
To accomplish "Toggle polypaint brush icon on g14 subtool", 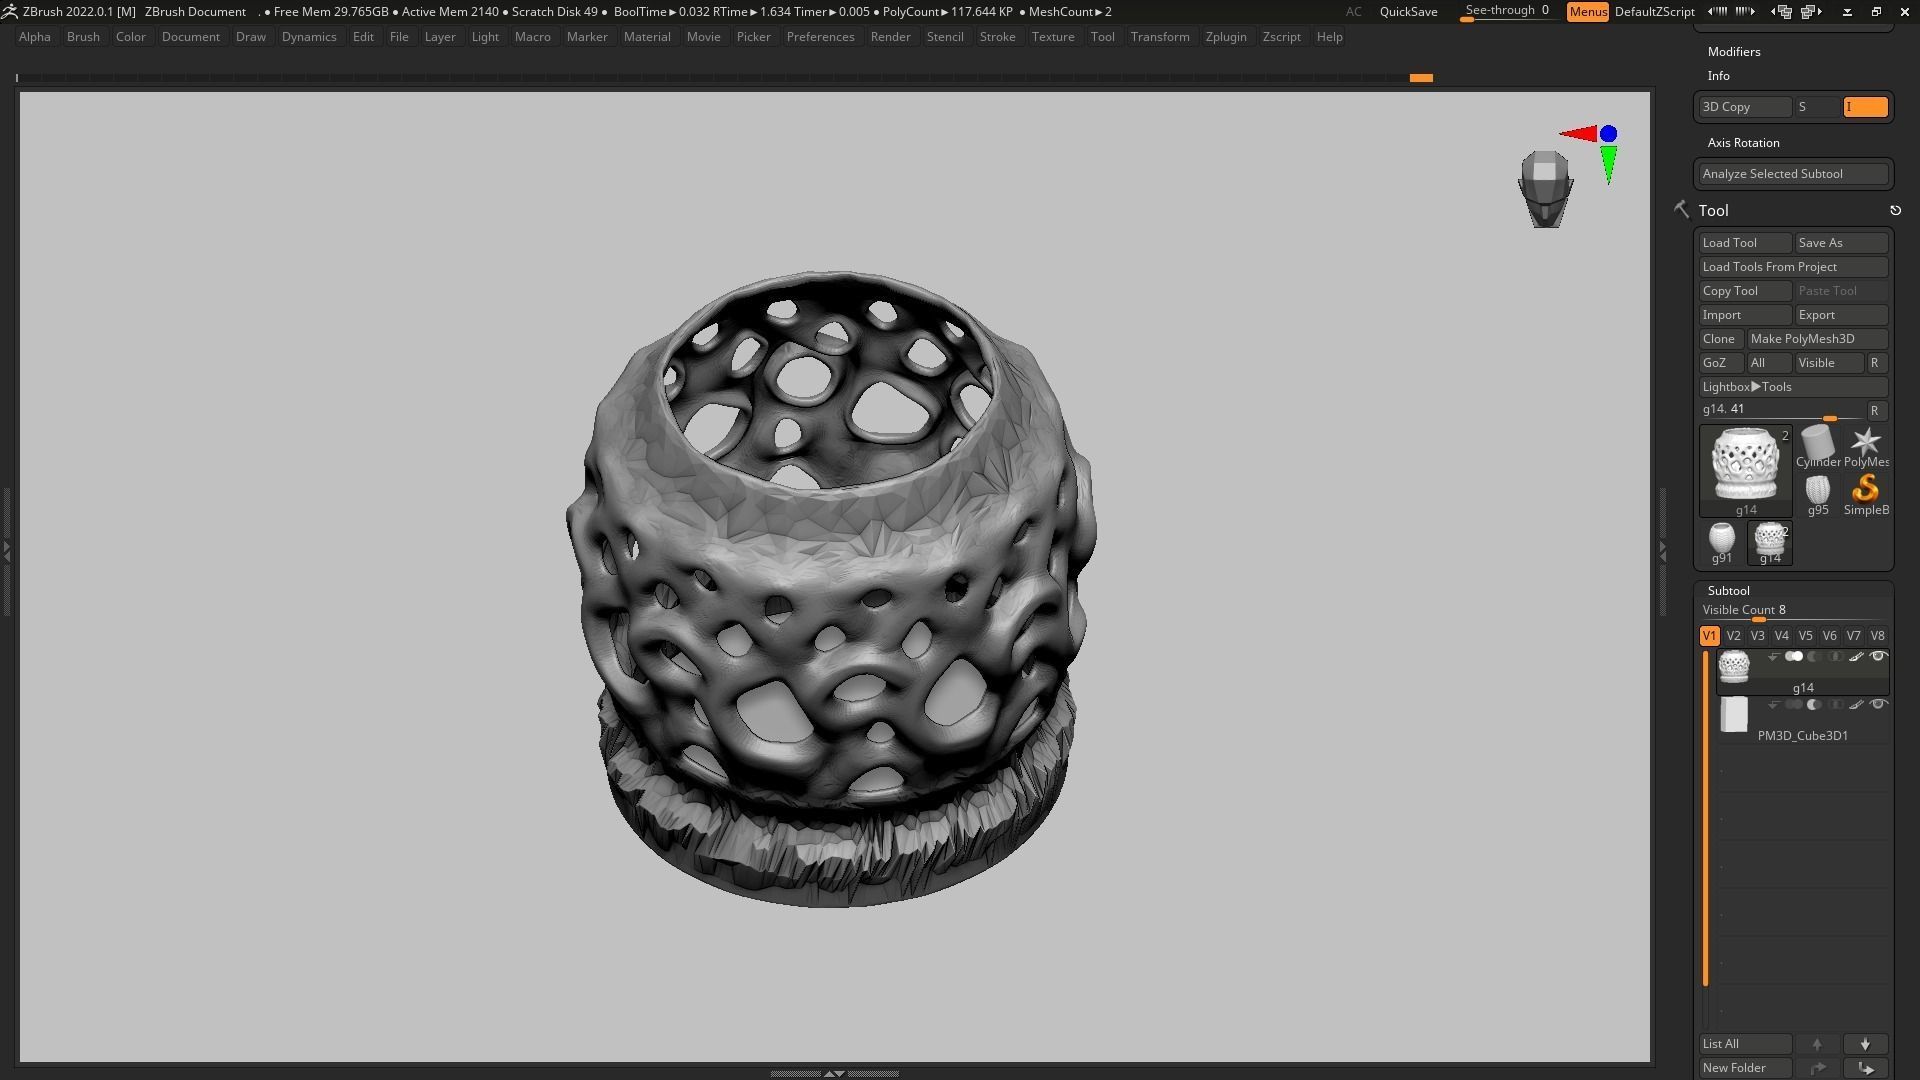I will (x=1856, y=657).
